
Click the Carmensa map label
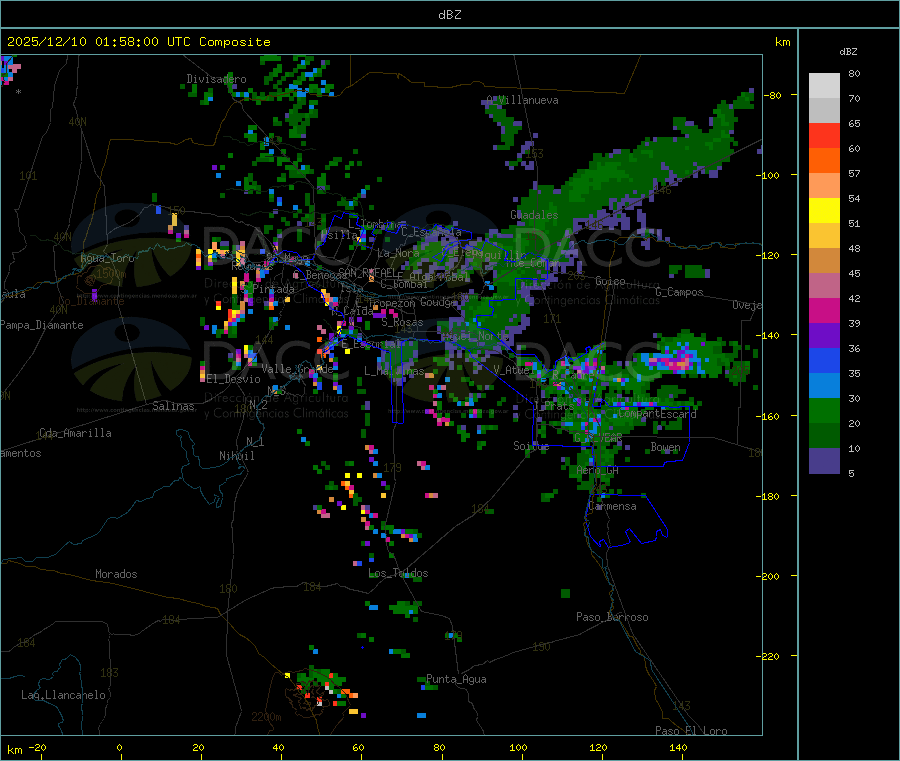point(612,507)
